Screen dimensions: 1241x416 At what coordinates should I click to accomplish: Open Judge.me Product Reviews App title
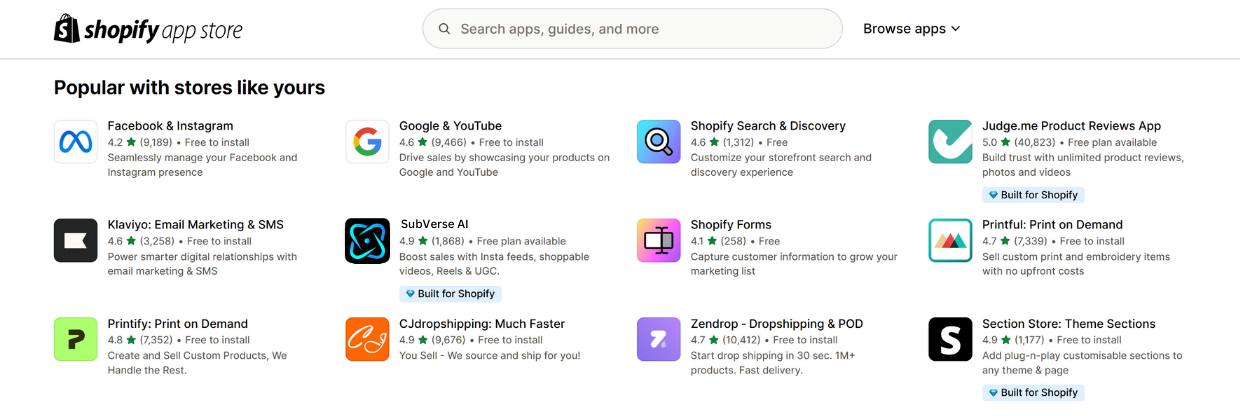pyautogui.click(x=1072, y=126)
